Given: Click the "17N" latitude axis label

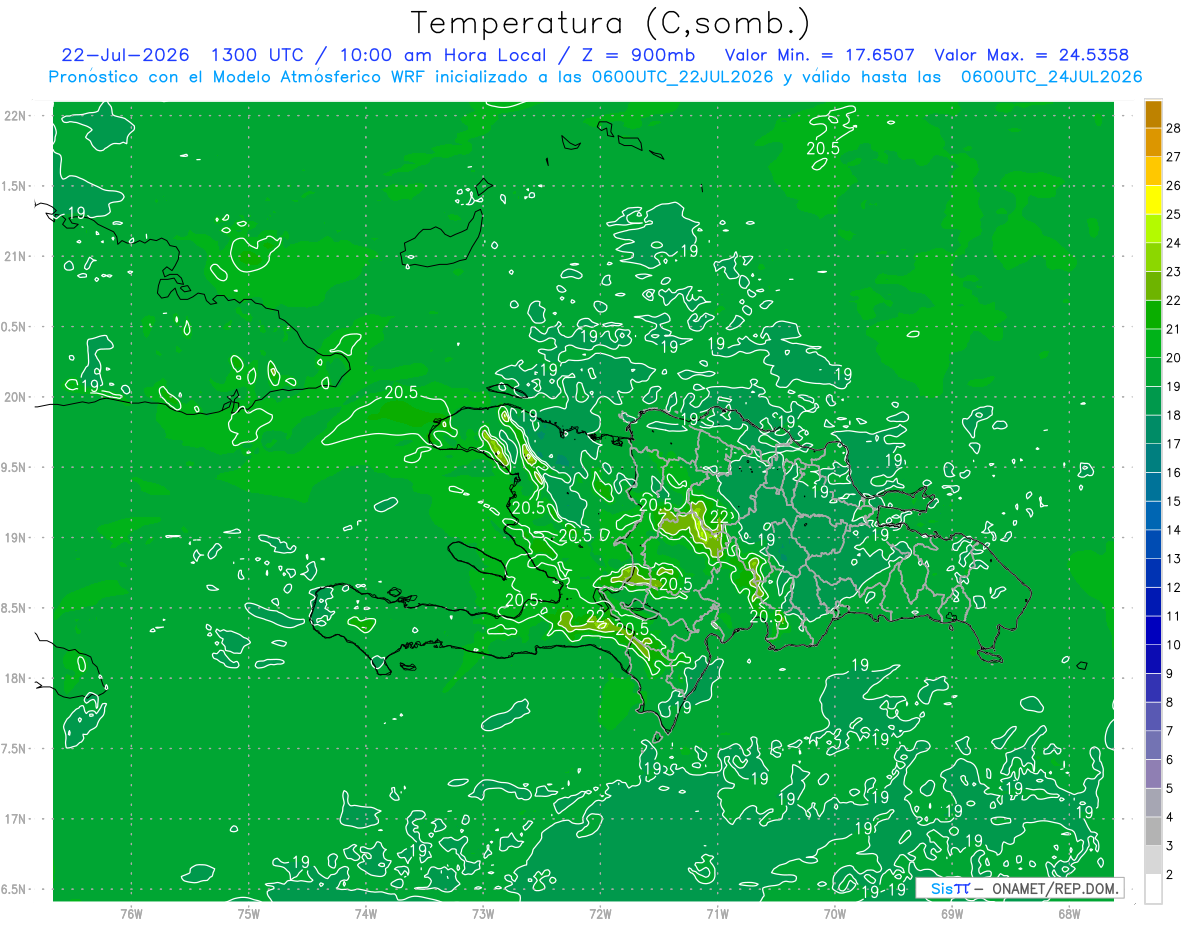Looking at the screenshot, I should (x=14, y=819).
